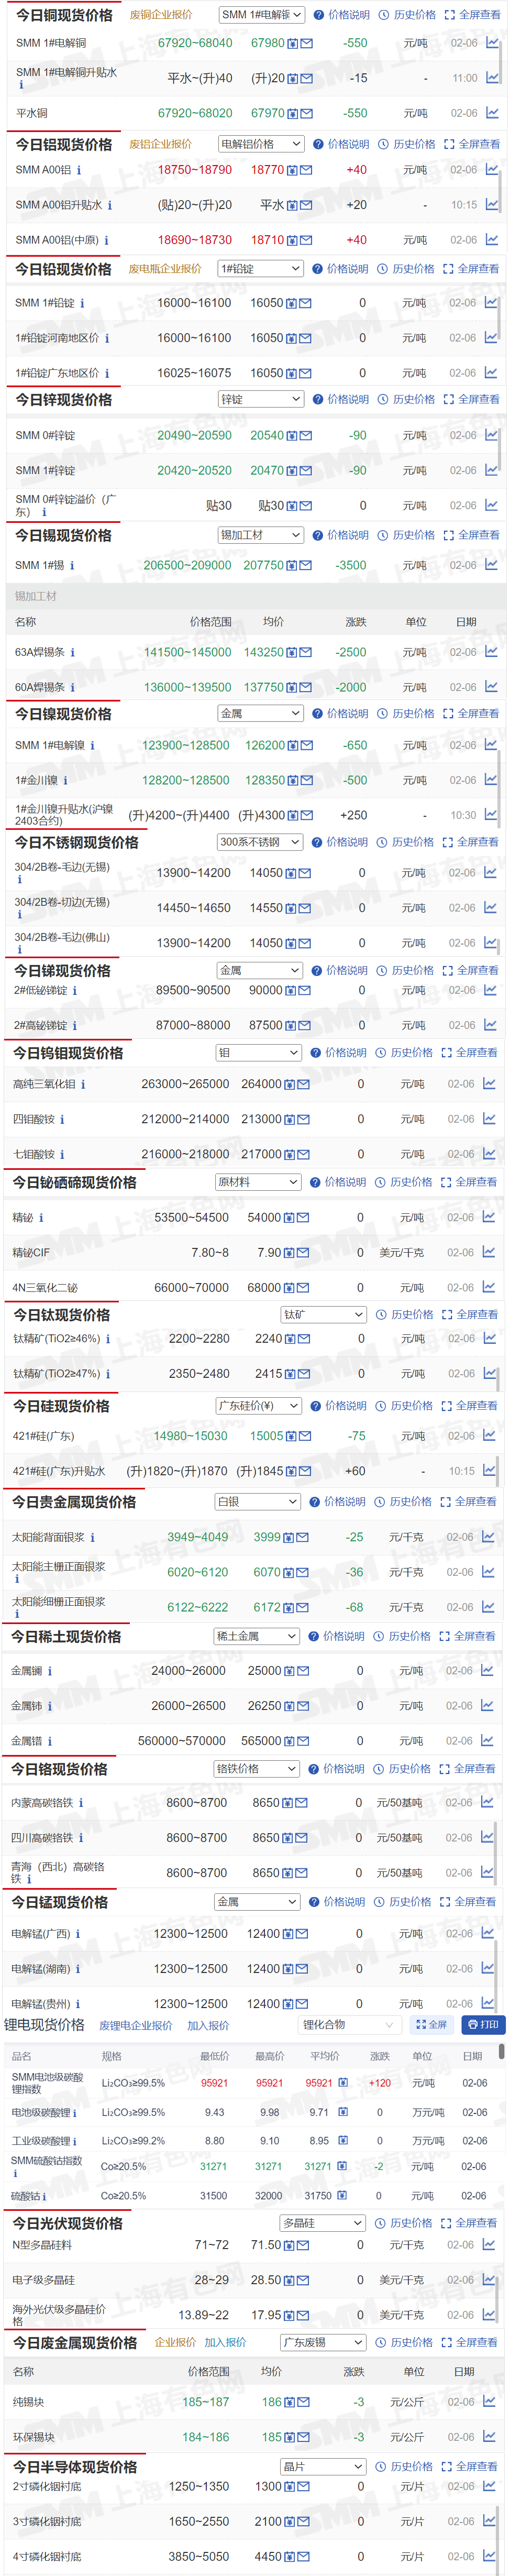Expand the 稀土金属 dropdown
The image size is (510, 2576).
(256, 1636)
